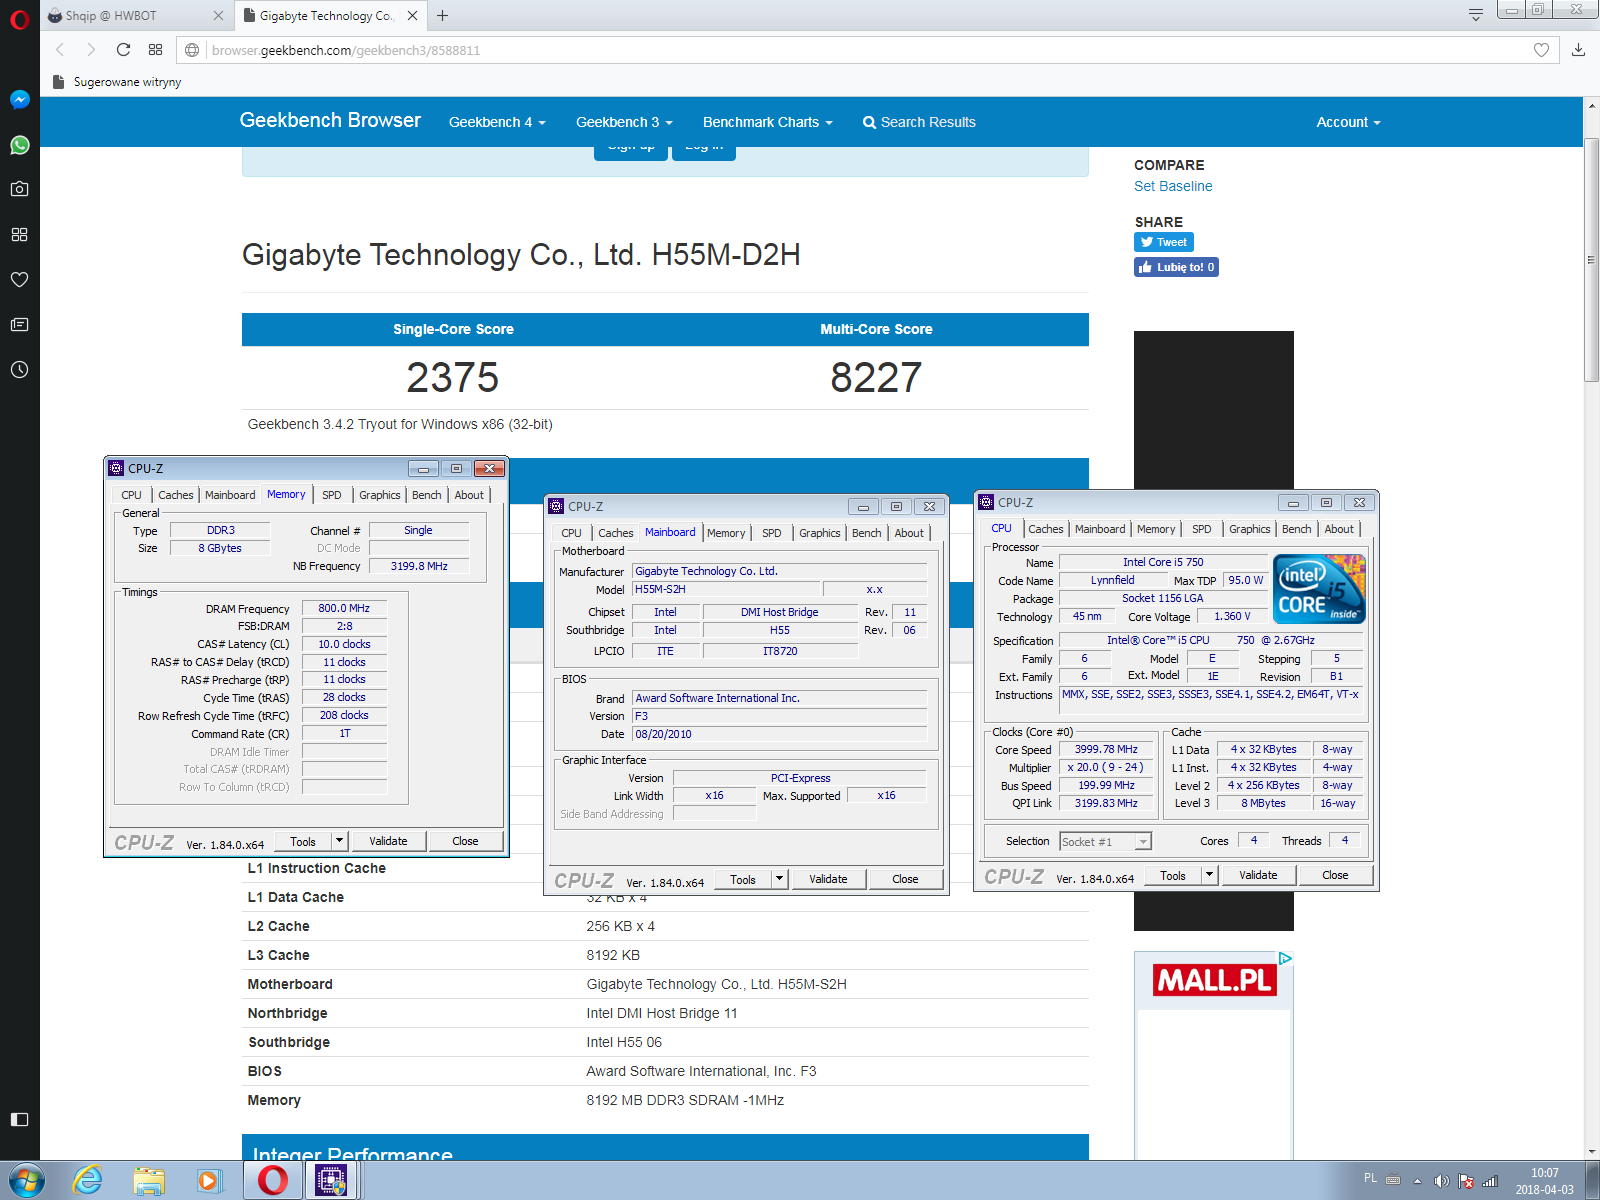Image resolution: width=1600 pixels, height=1200 pixels.
Task: Go forward to next page
Action: point(91,50)
